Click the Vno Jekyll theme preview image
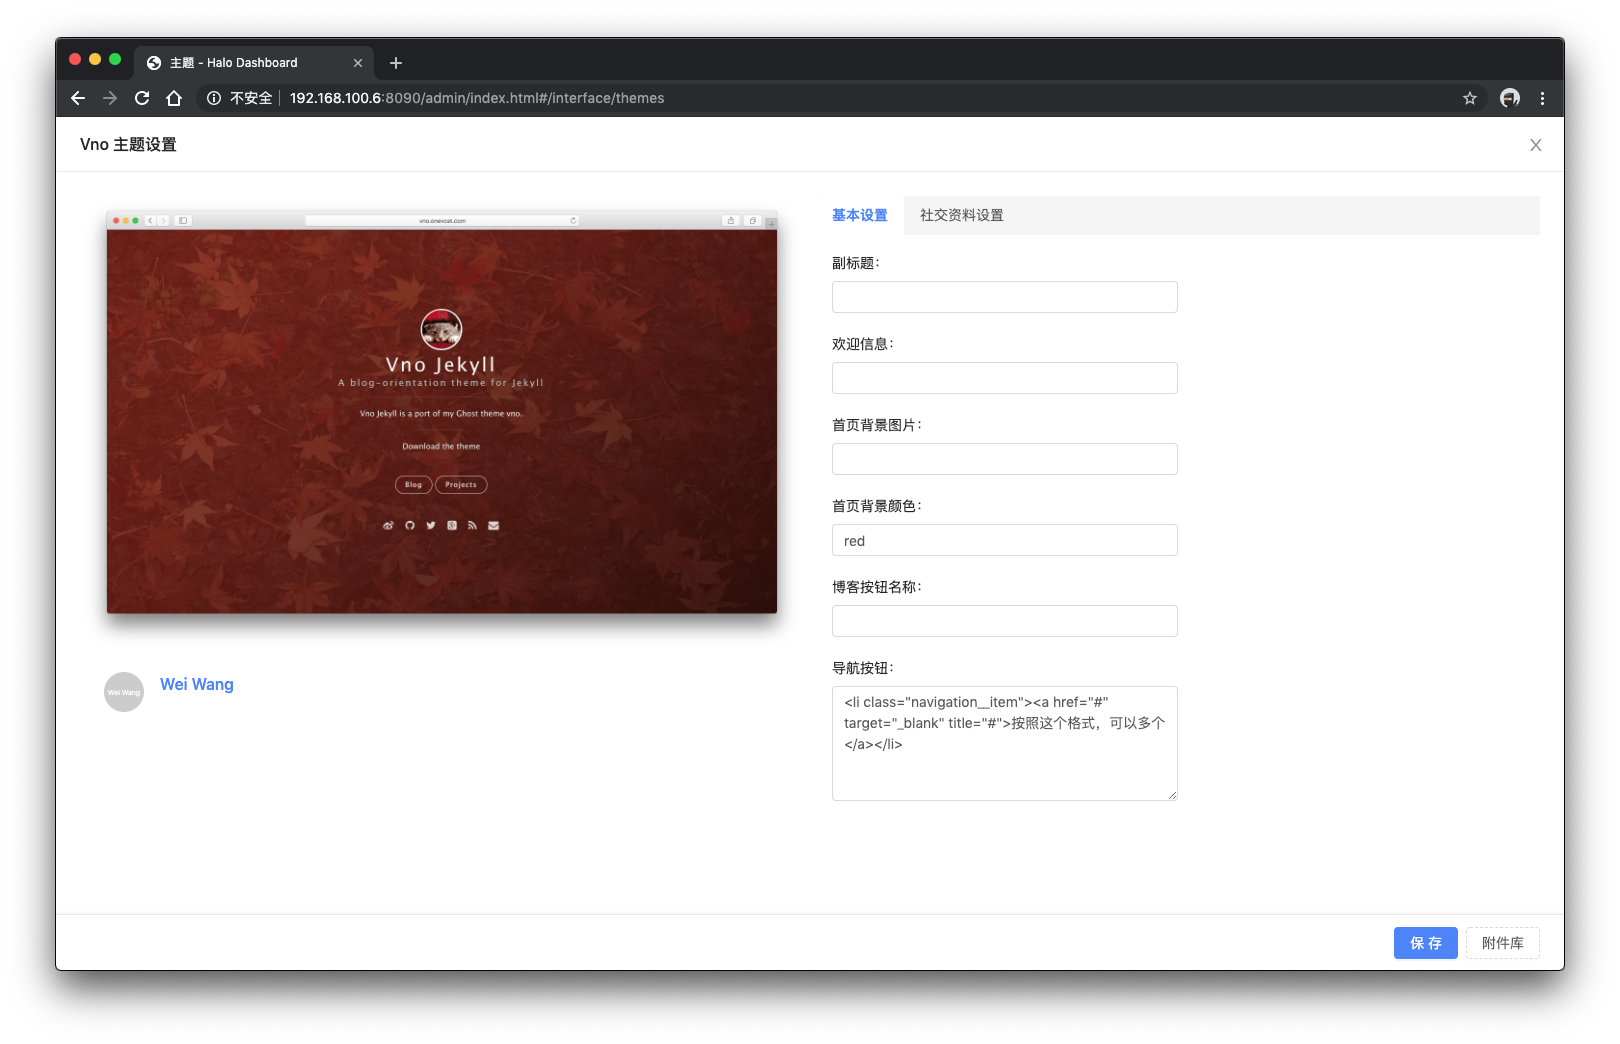This screenshot has width=1620, height=1044. click(442, 412)
